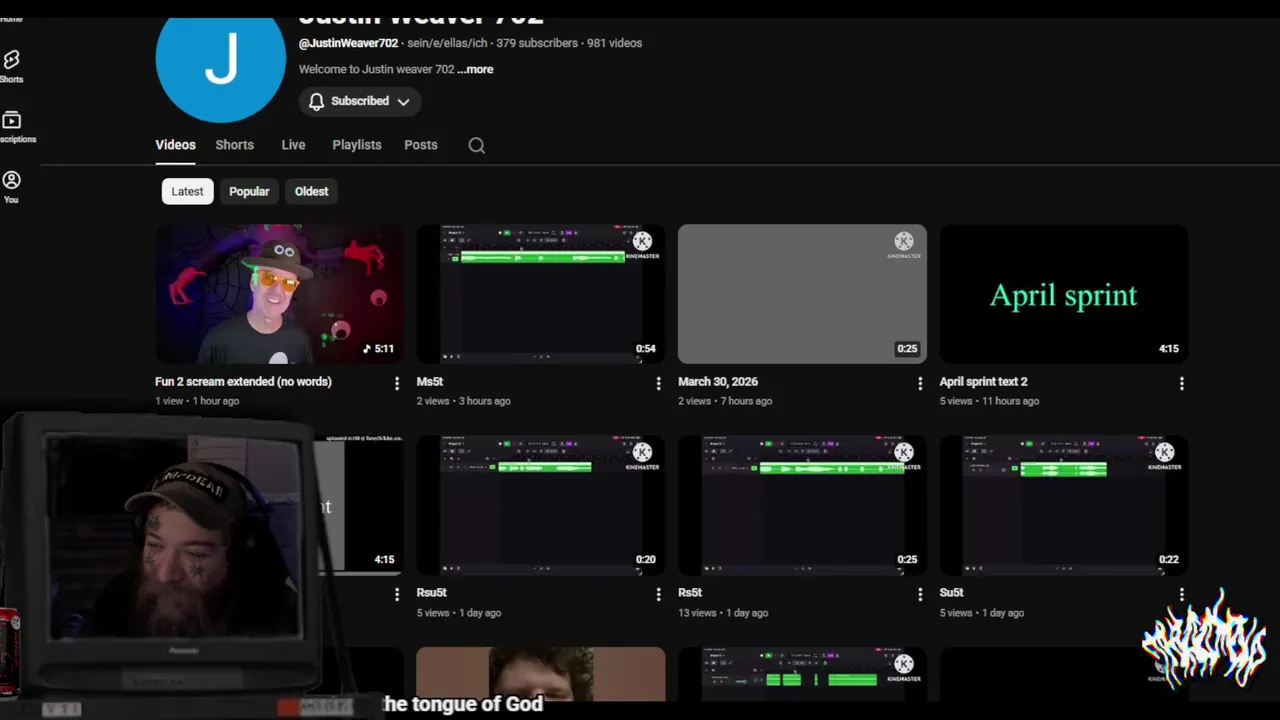Open the gray March 30, 2026 thumbnail
Viewport: 1280px width, 720px height.
(x=802, y=294)
